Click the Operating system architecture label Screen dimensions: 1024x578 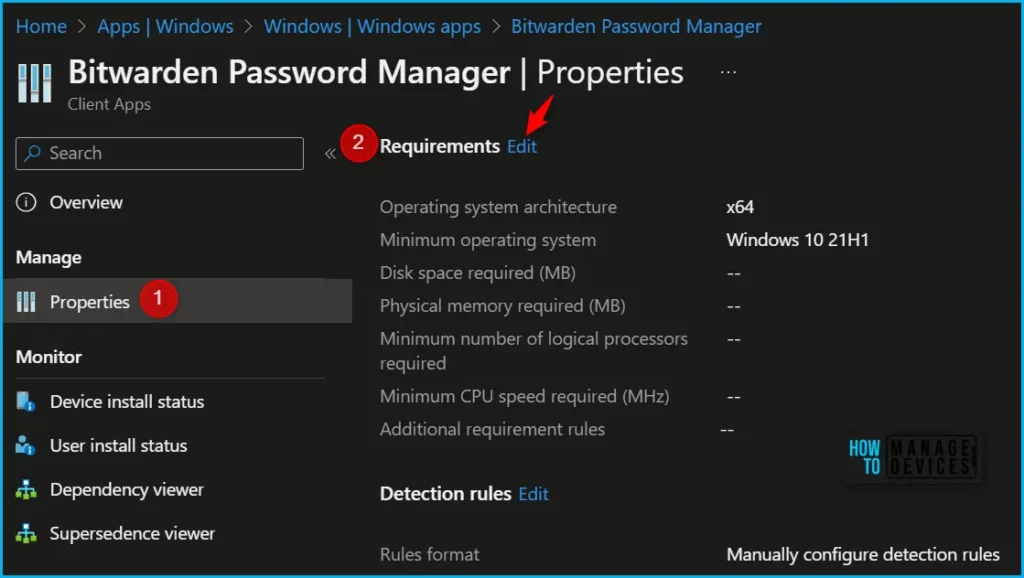[x=498, y=207]
